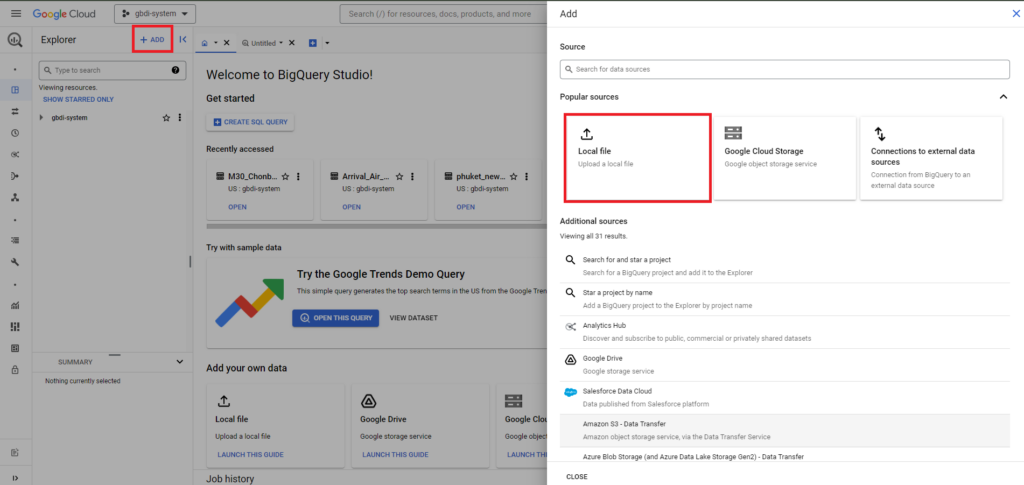Switch to the Untitled query tab

[x=263, y=43]
